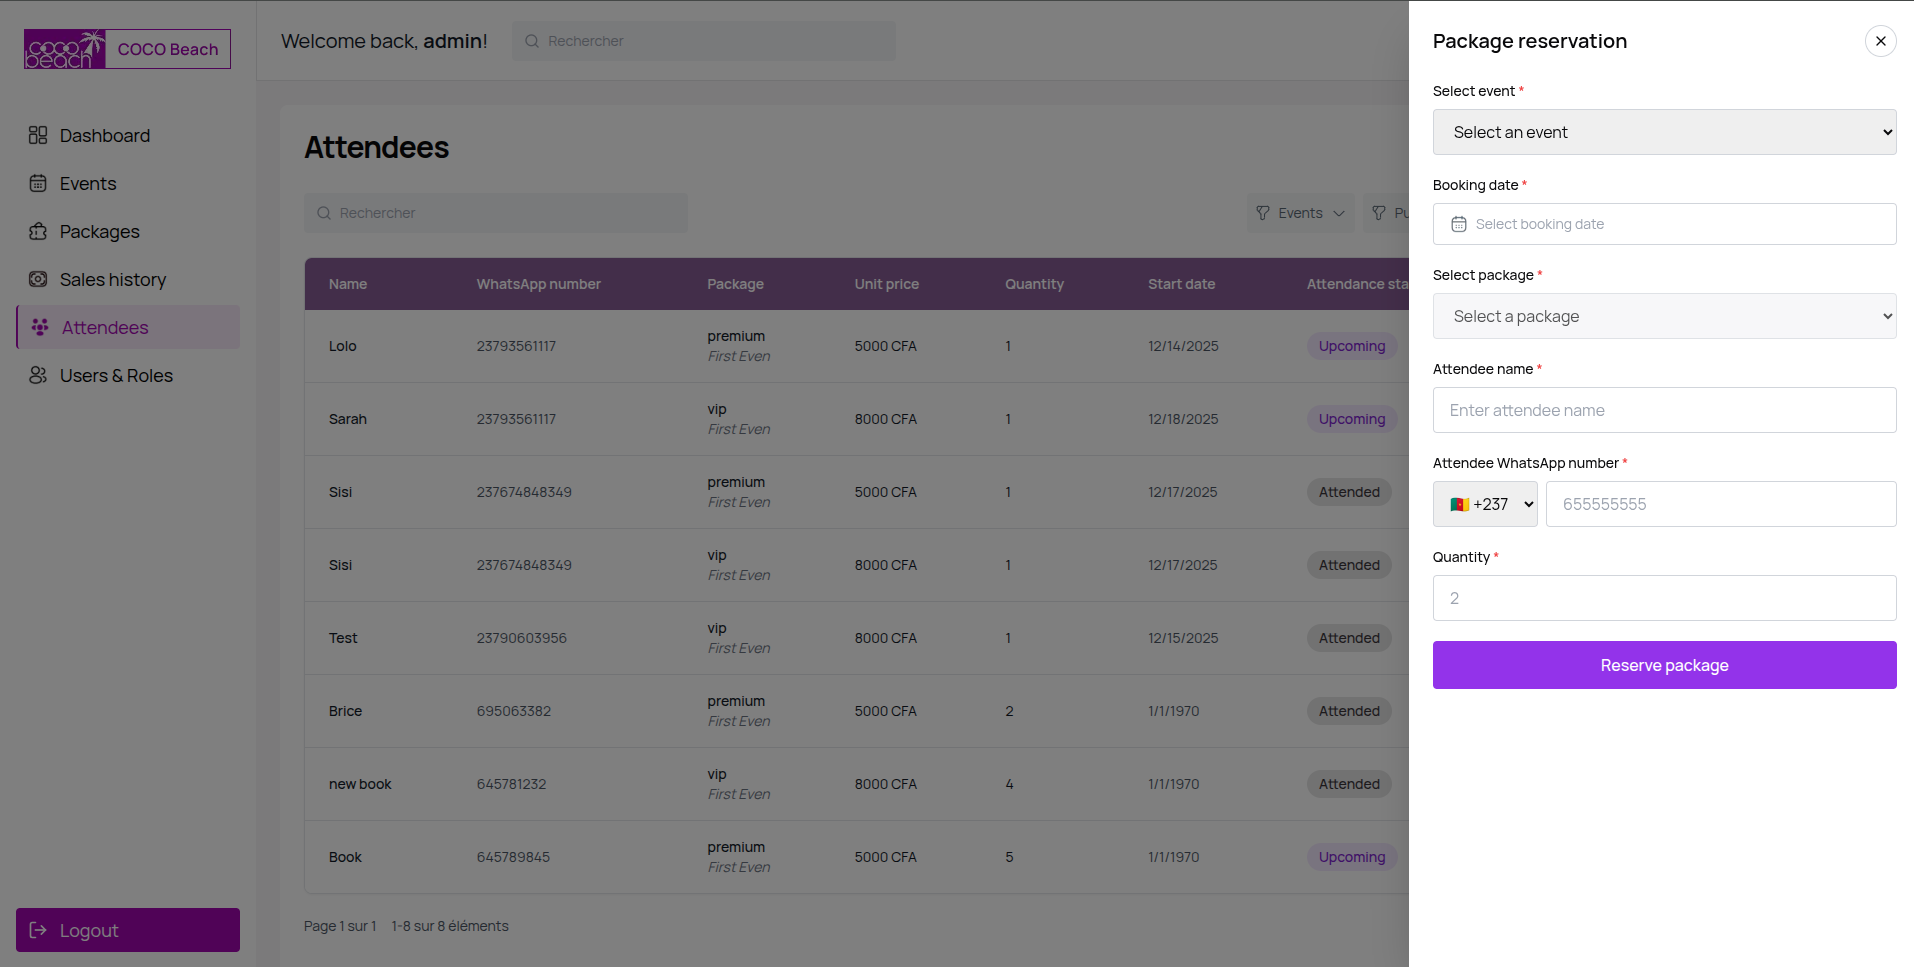Click the Users & Roles icon
Viewport: 1914px width, 967px height.
pos(38,375)
